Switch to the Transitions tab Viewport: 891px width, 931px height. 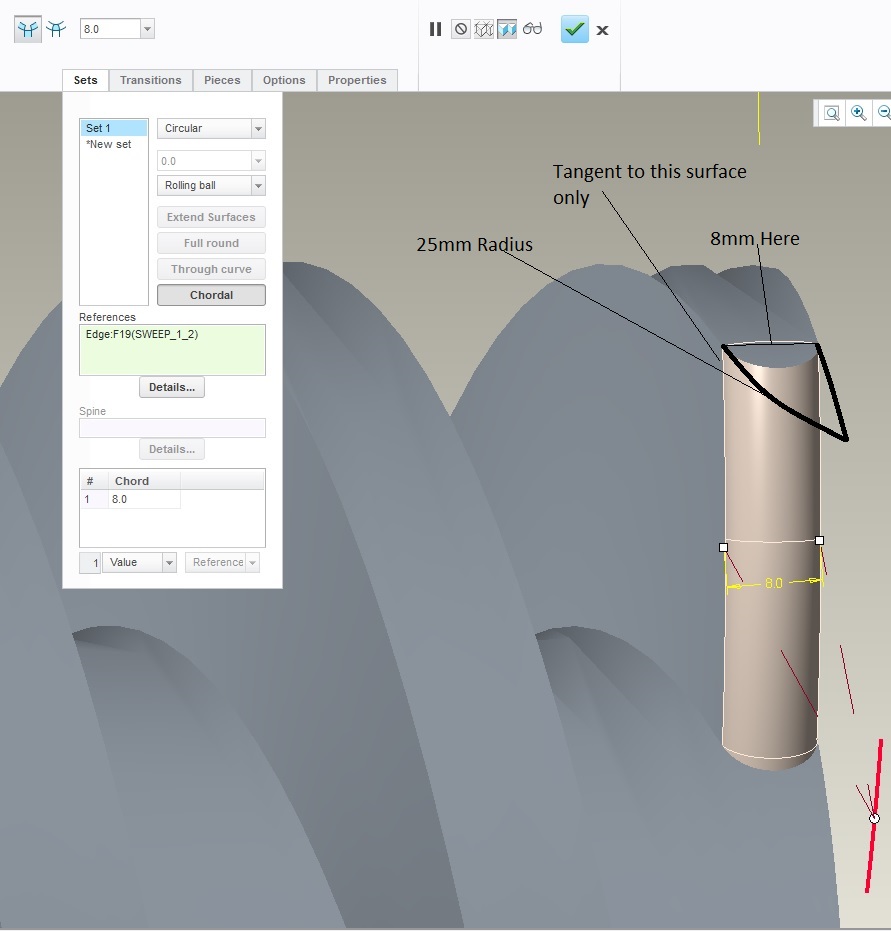(151, 80)
